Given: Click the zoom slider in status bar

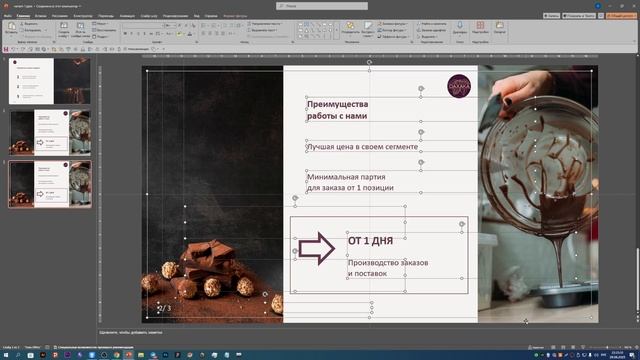Looking at the screenshot, I should tap(605, 347).
